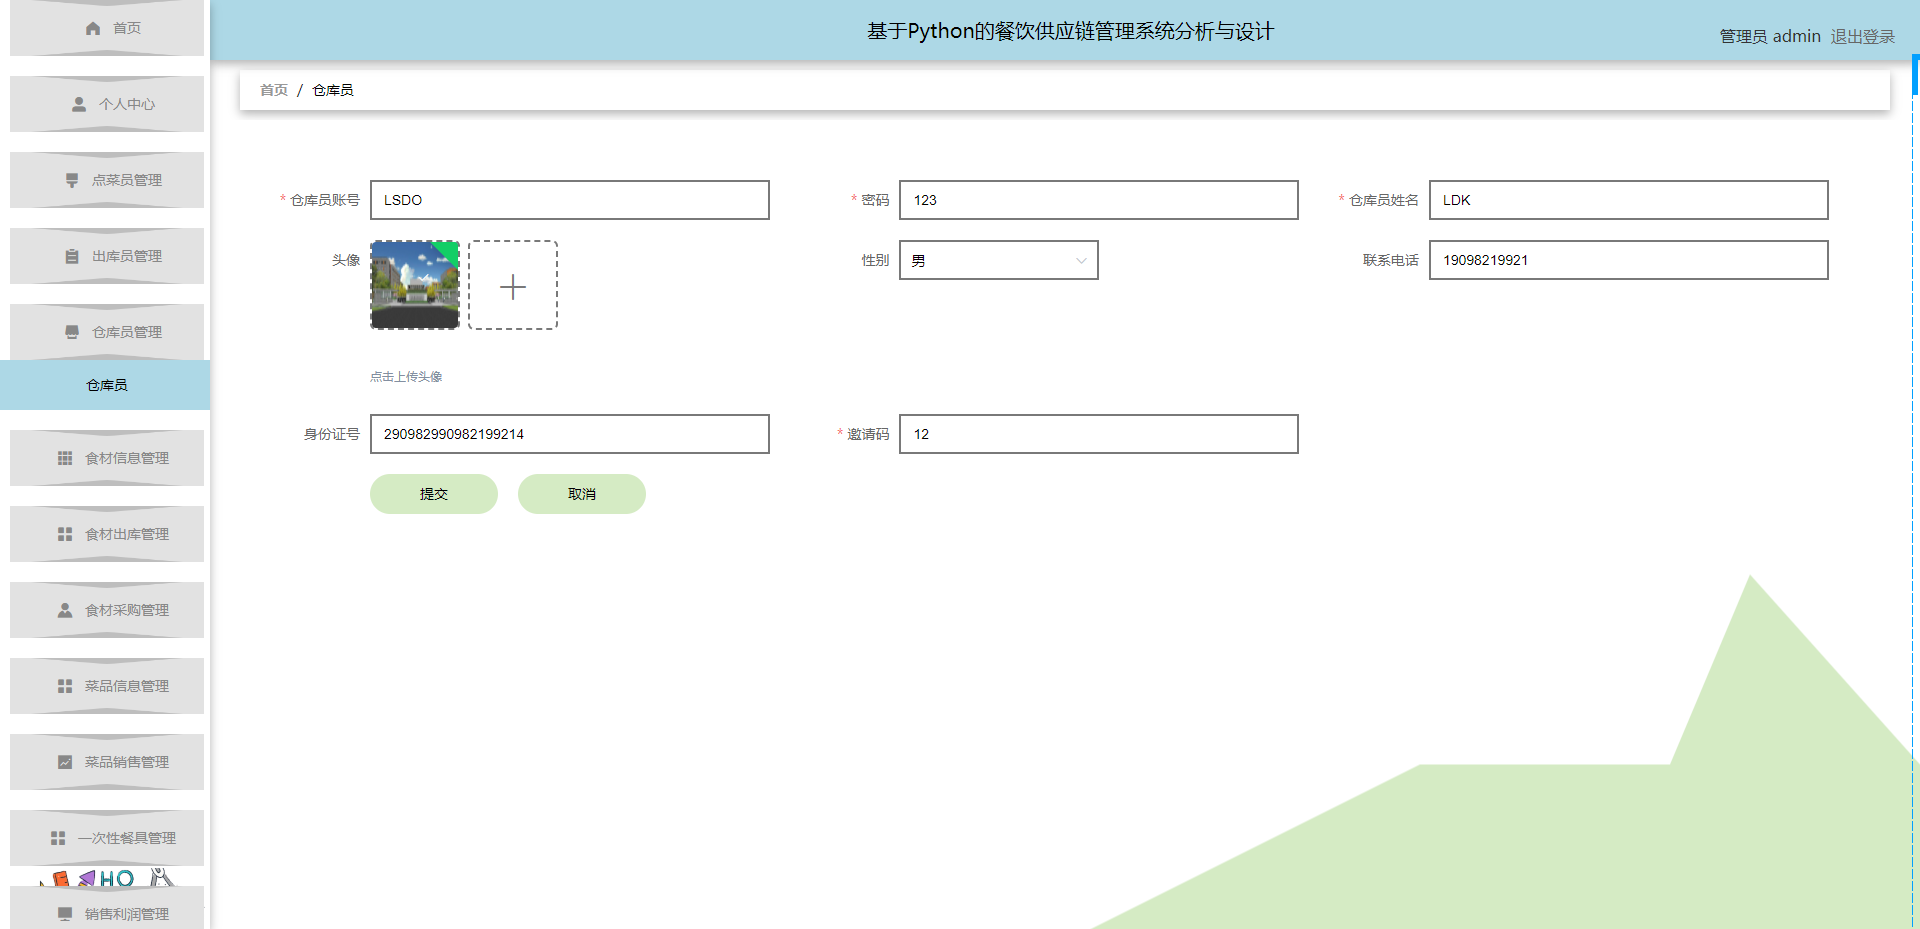This screenshot has height=929, width=1920.
Task: Open the 性别 gender dropdown
Action: [x=998, y=260]
